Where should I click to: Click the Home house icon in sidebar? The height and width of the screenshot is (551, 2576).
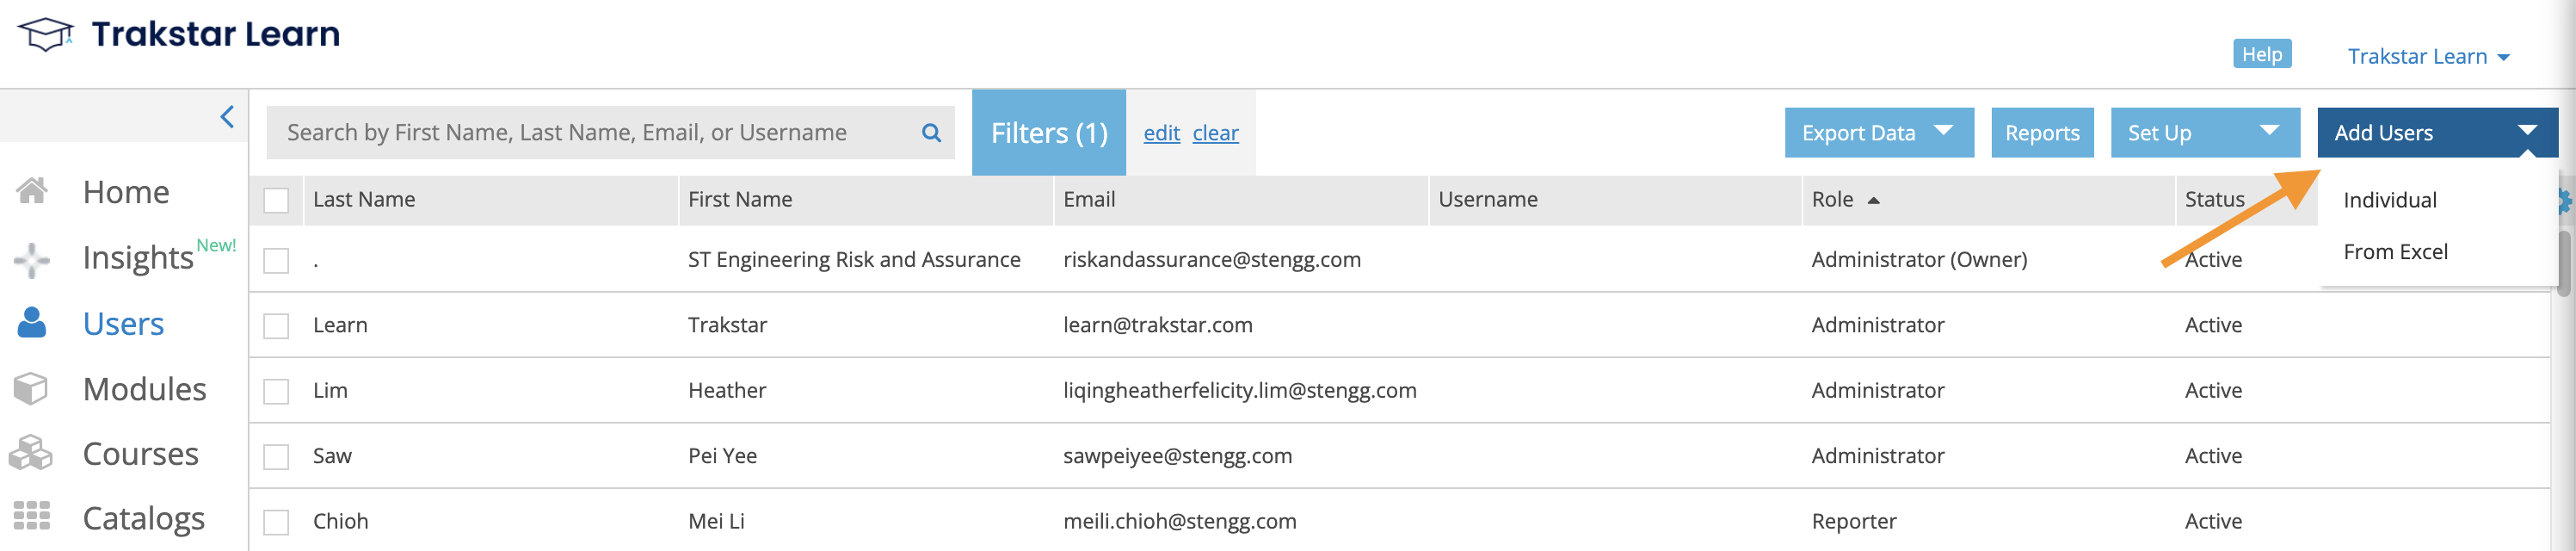[x=32, y=191]
